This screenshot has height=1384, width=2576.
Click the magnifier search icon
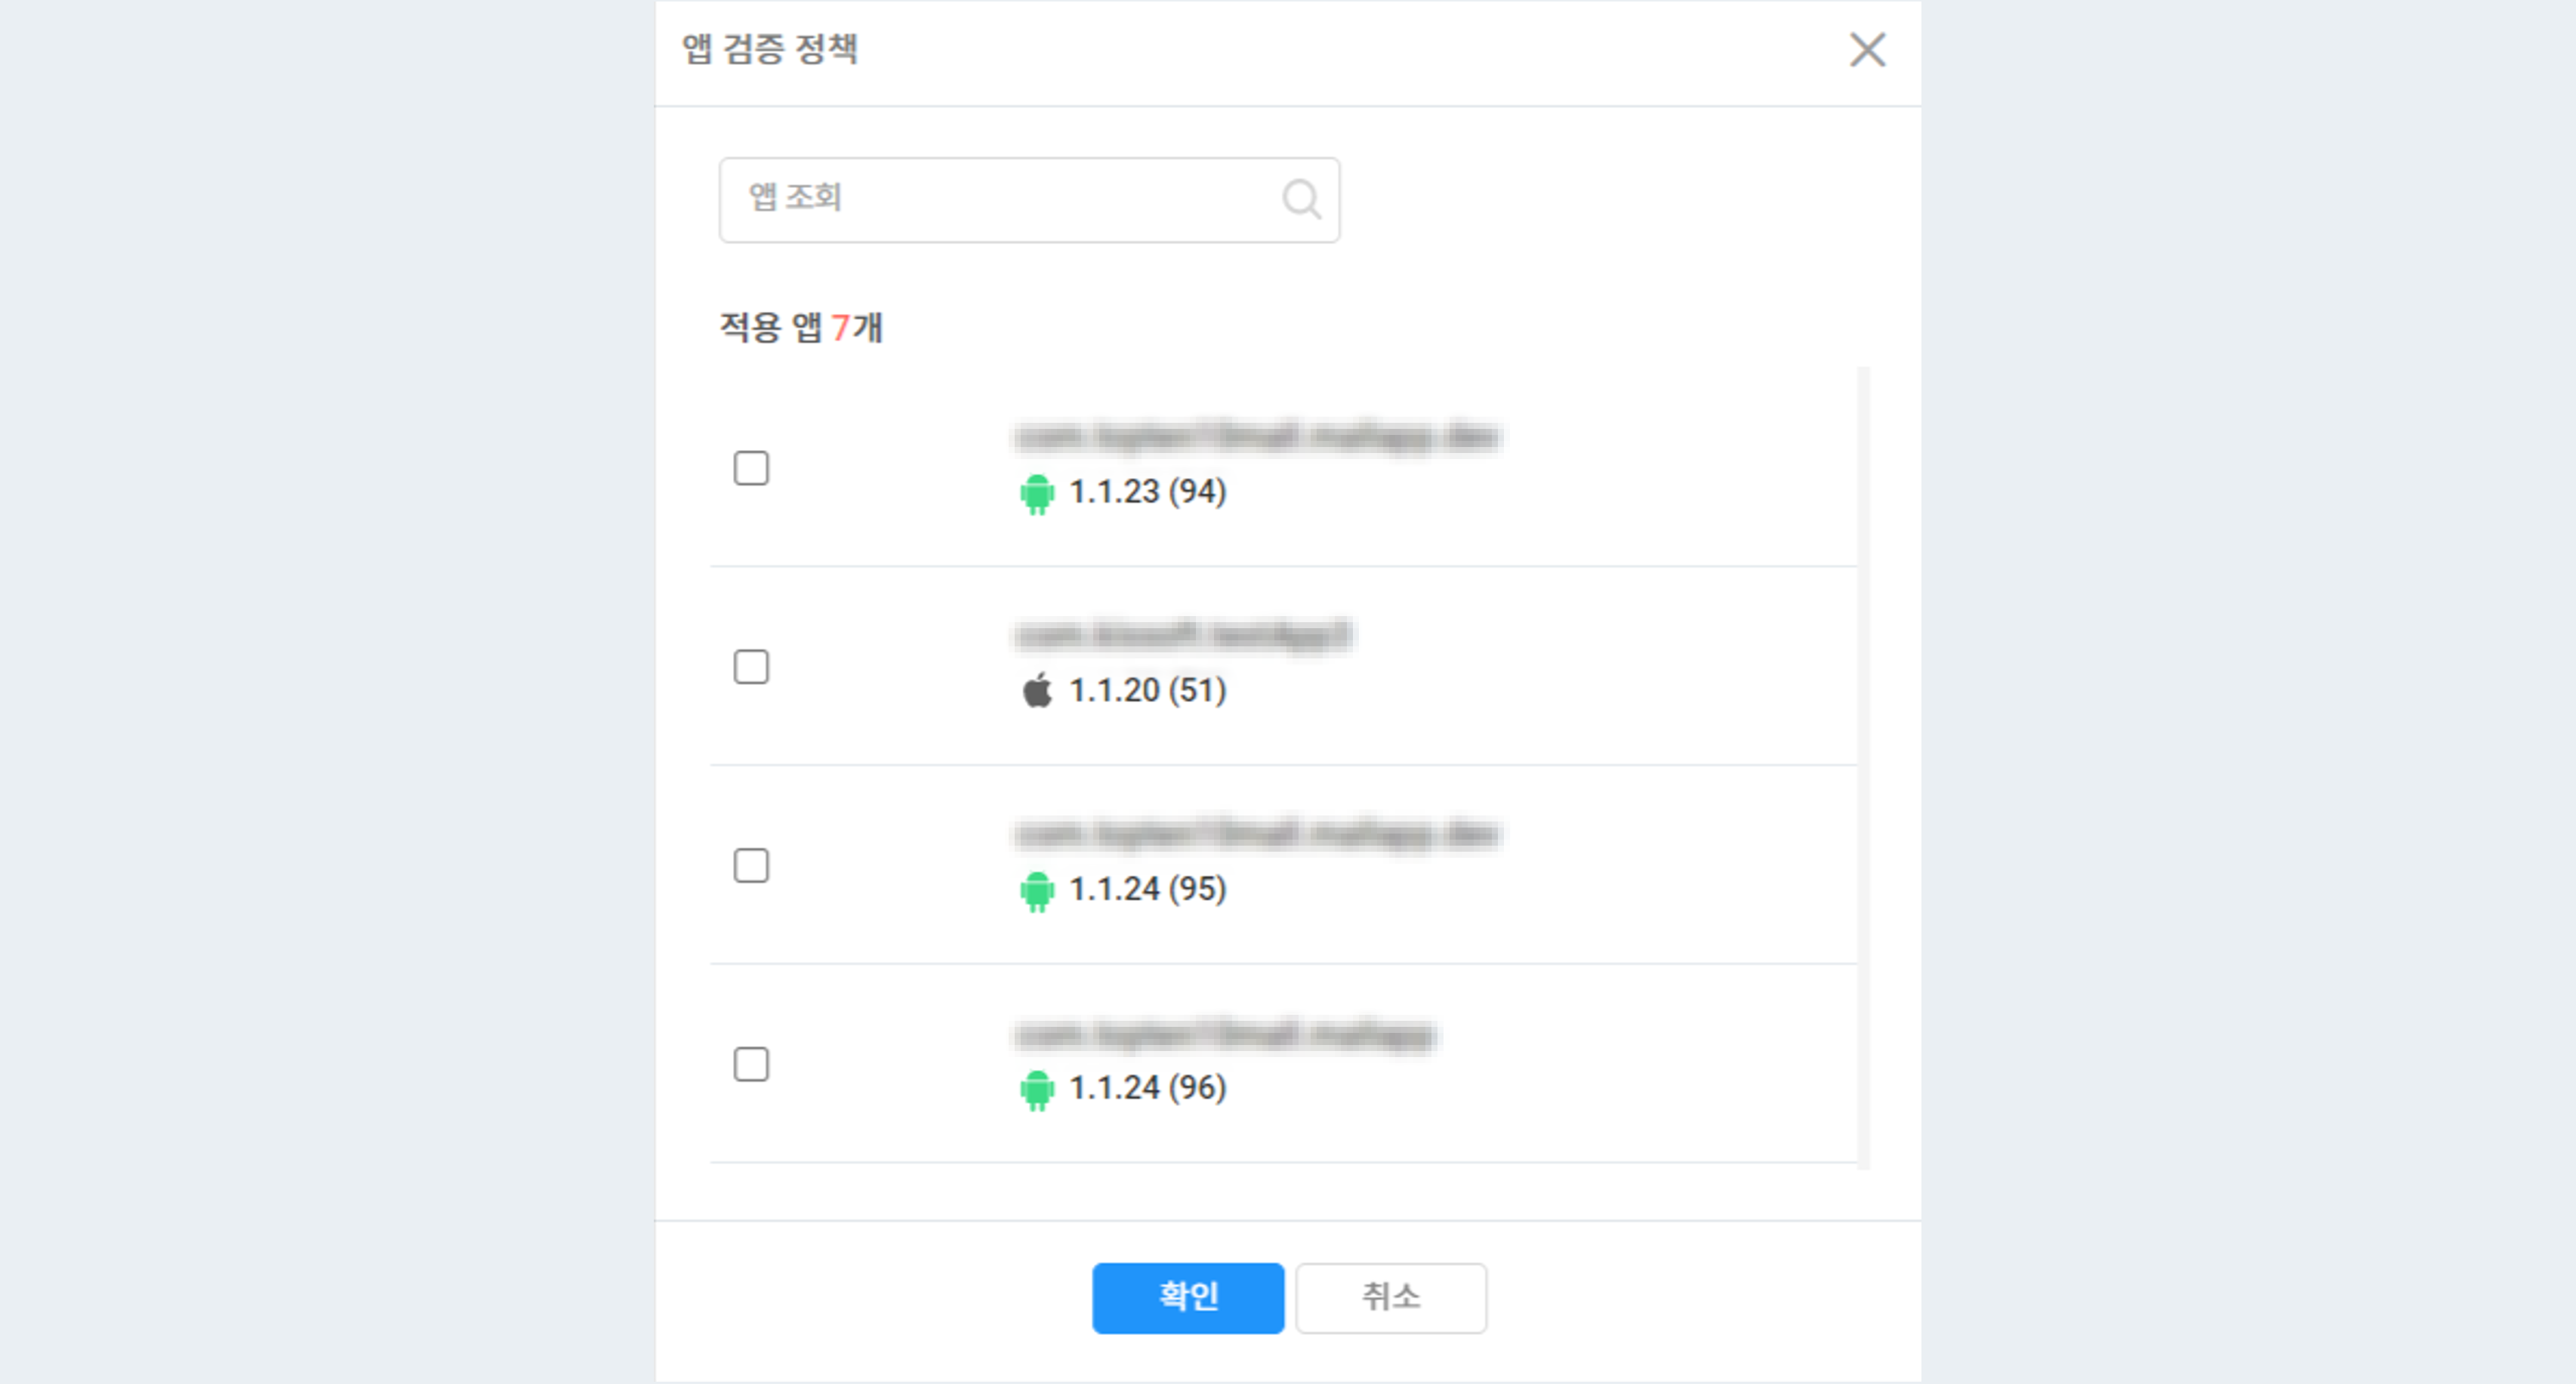pyautogui.click(x=1301, y=199)
